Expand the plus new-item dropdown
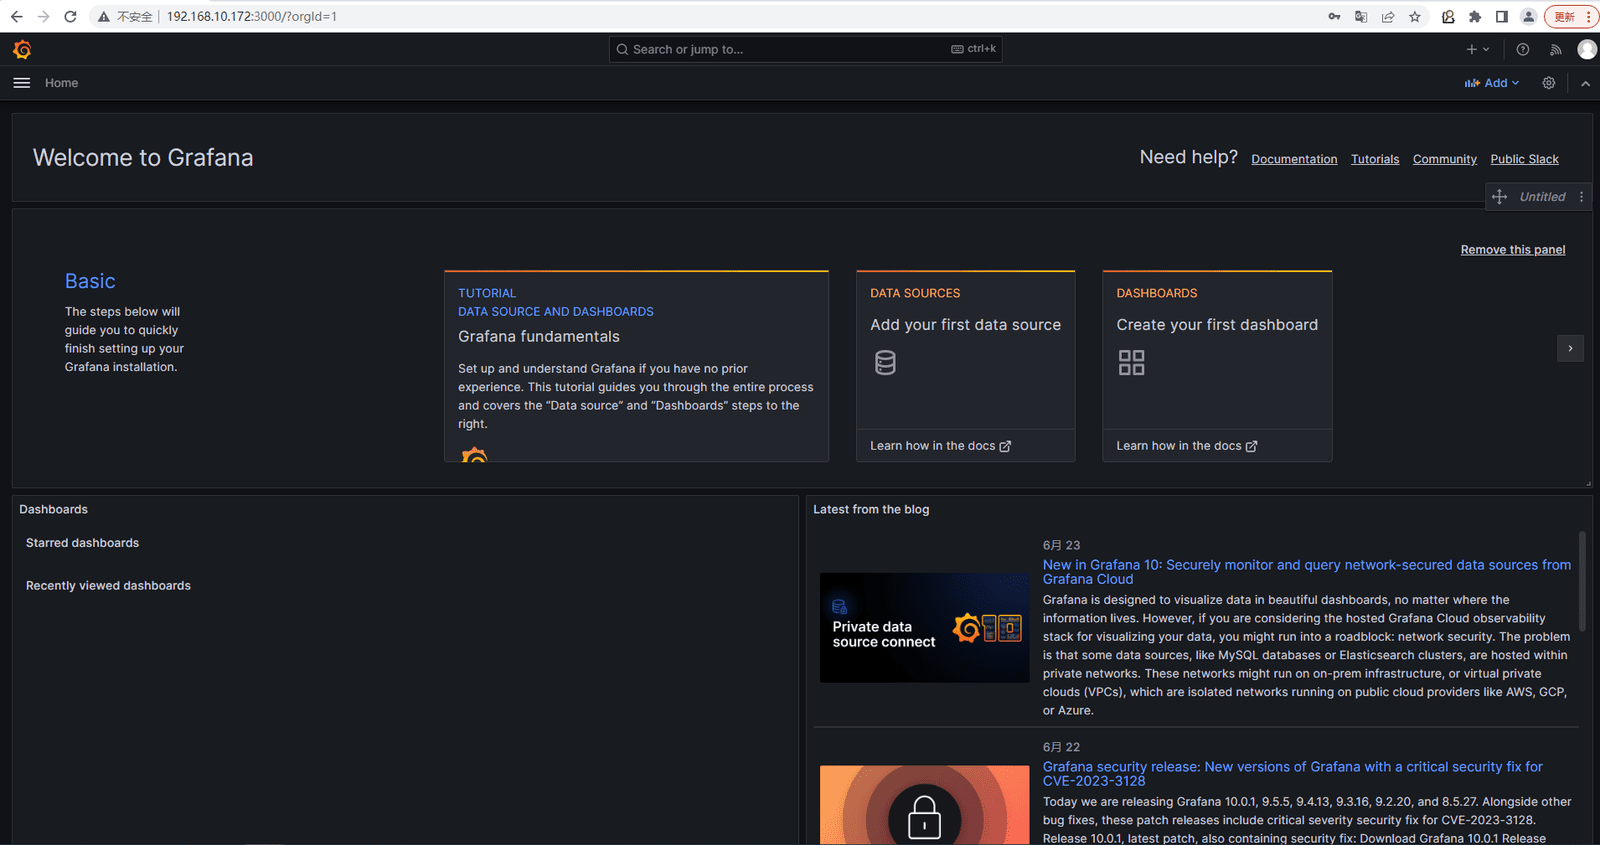The height and width of the screenshot is (845, 1600). point(1478,49)
